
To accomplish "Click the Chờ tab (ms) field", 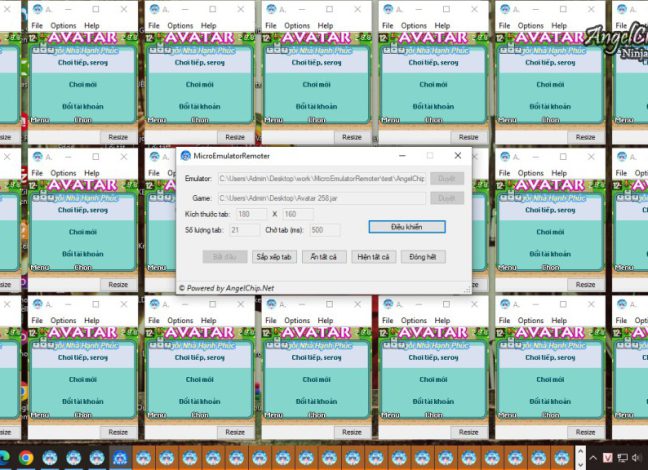I will 324,230.
